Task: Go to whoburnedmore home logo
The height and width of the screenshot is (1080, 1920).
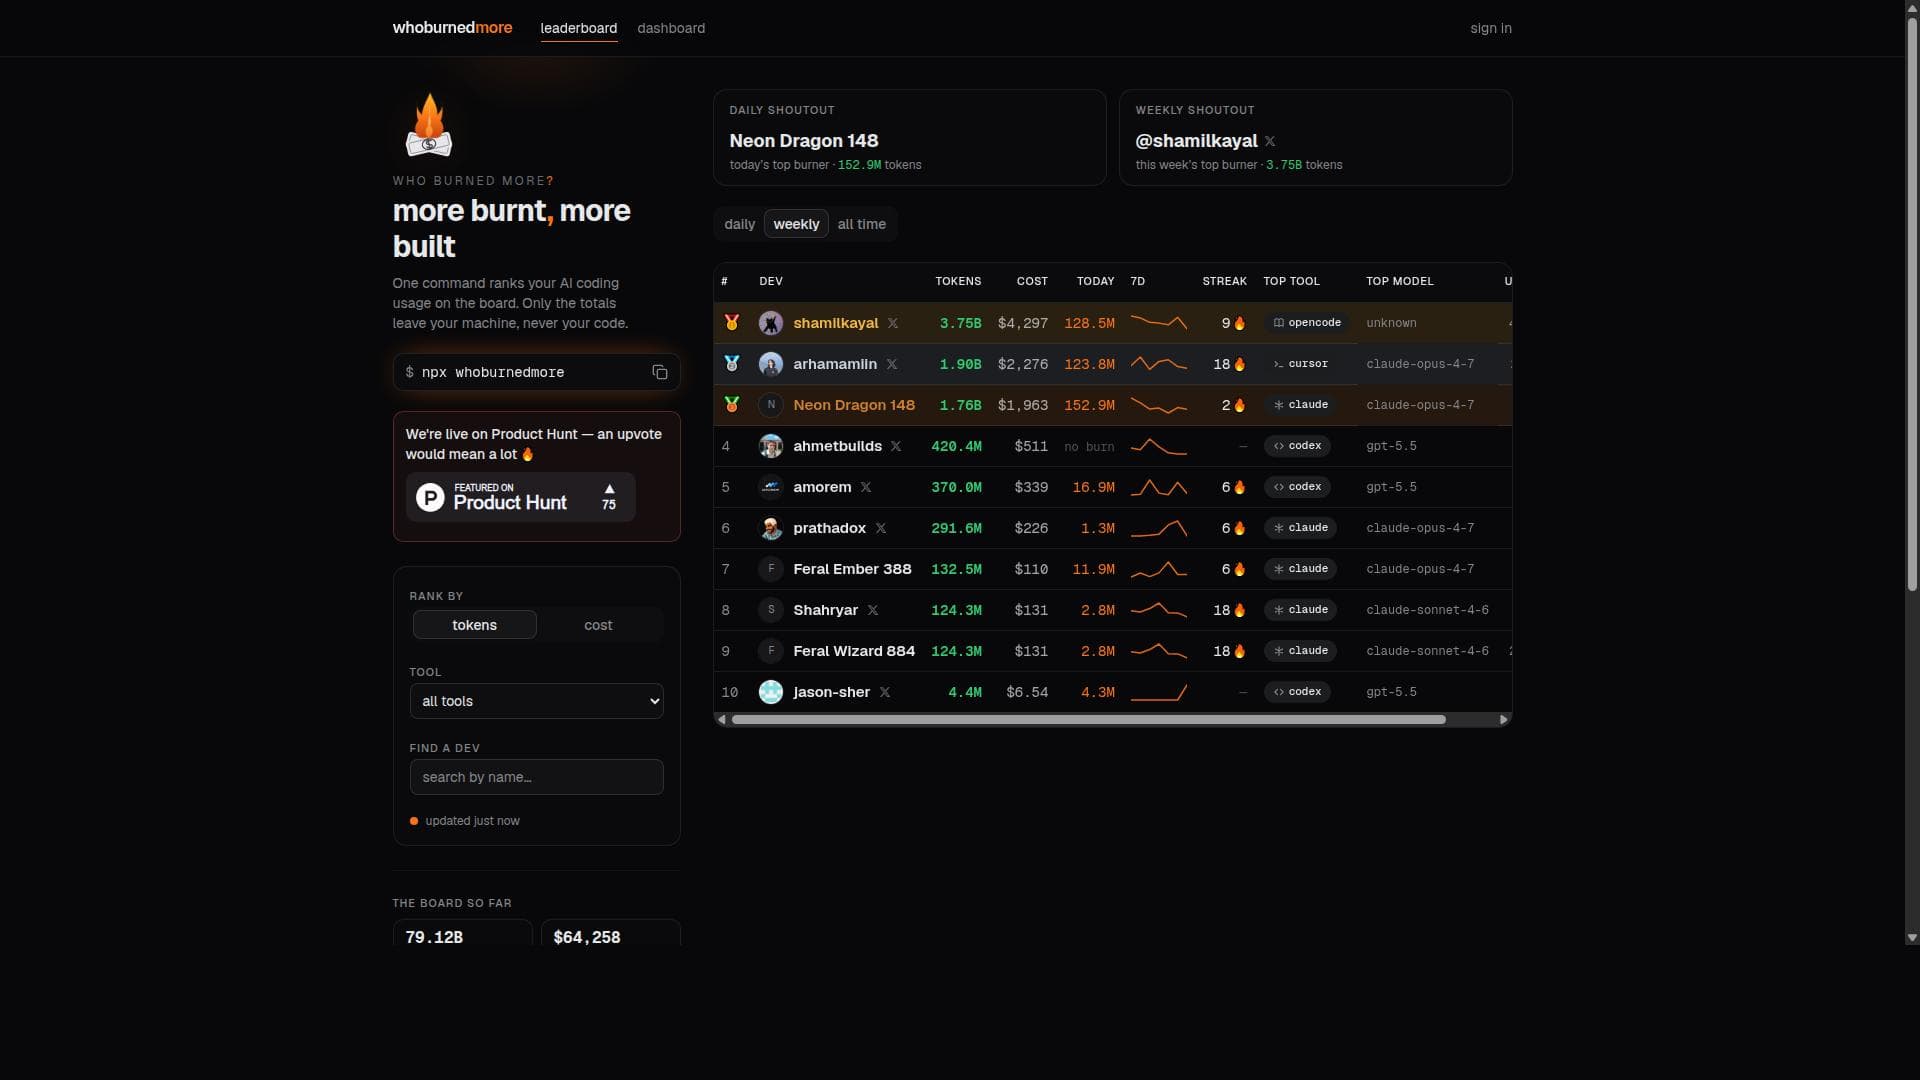Action: (x=453, y=28)
